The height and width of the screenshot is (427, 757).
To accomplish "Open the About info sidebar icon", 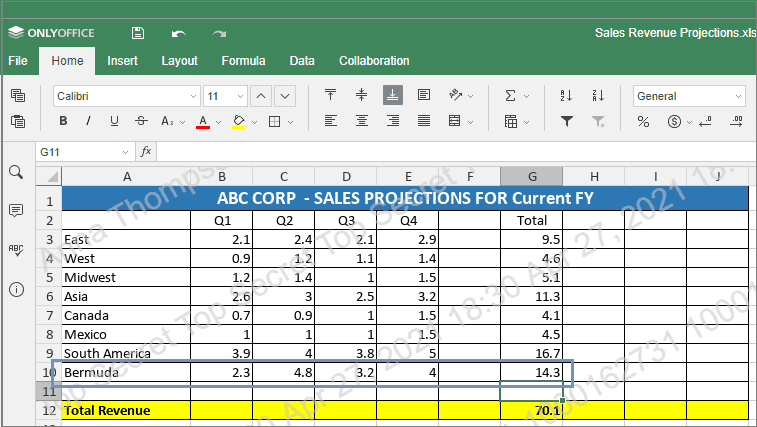I will point(16,289).
